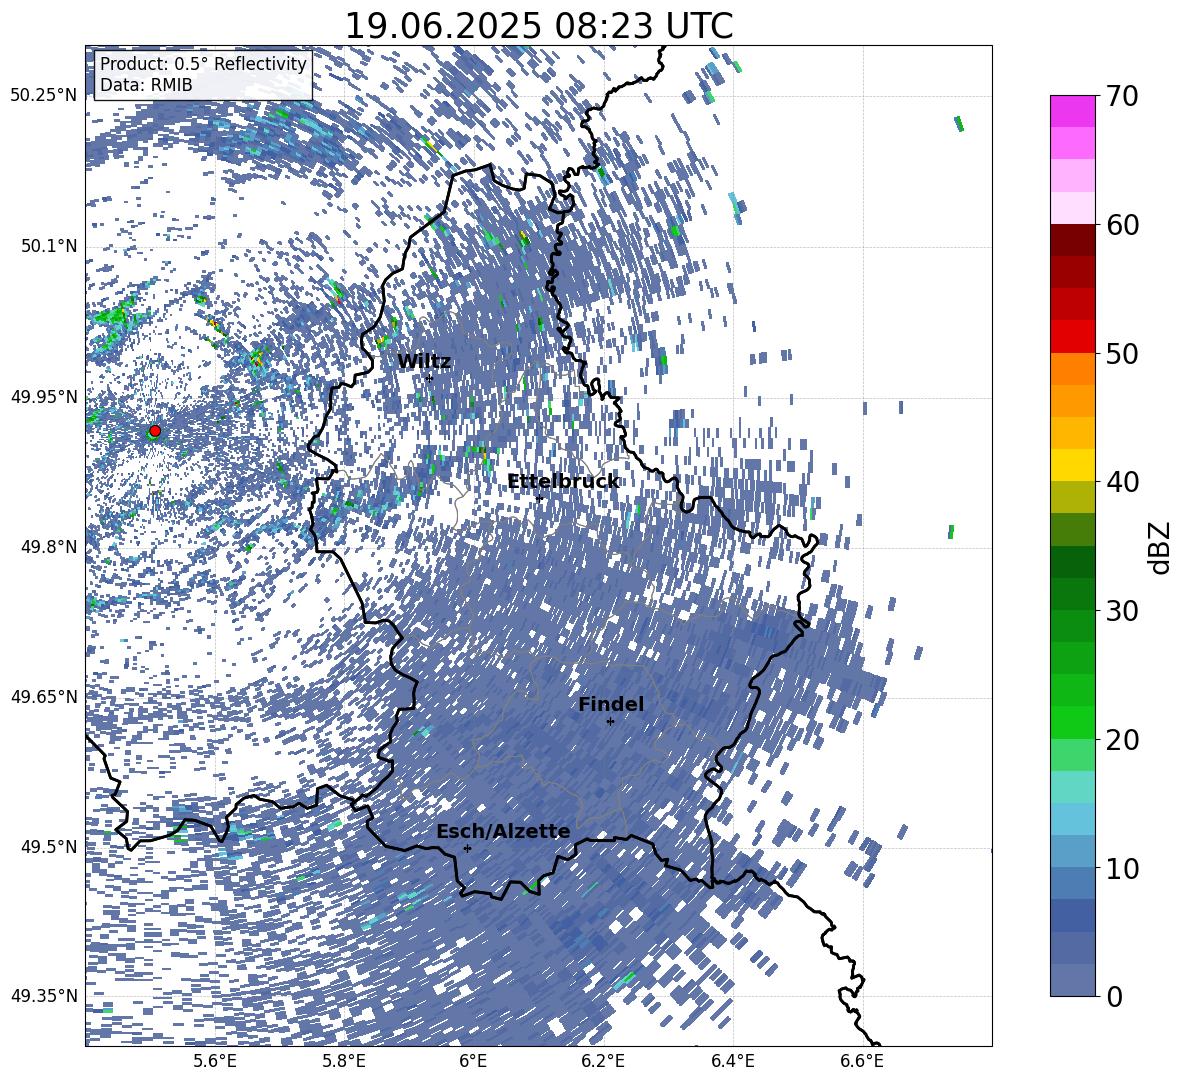Click the 6.2°E longitude label
The height and width of the screenshot is (1081, 1184).
click(603, 1061)
